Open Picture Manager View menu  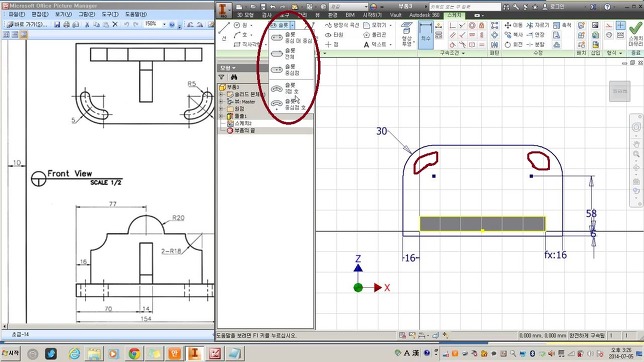(x=63, y=14)
